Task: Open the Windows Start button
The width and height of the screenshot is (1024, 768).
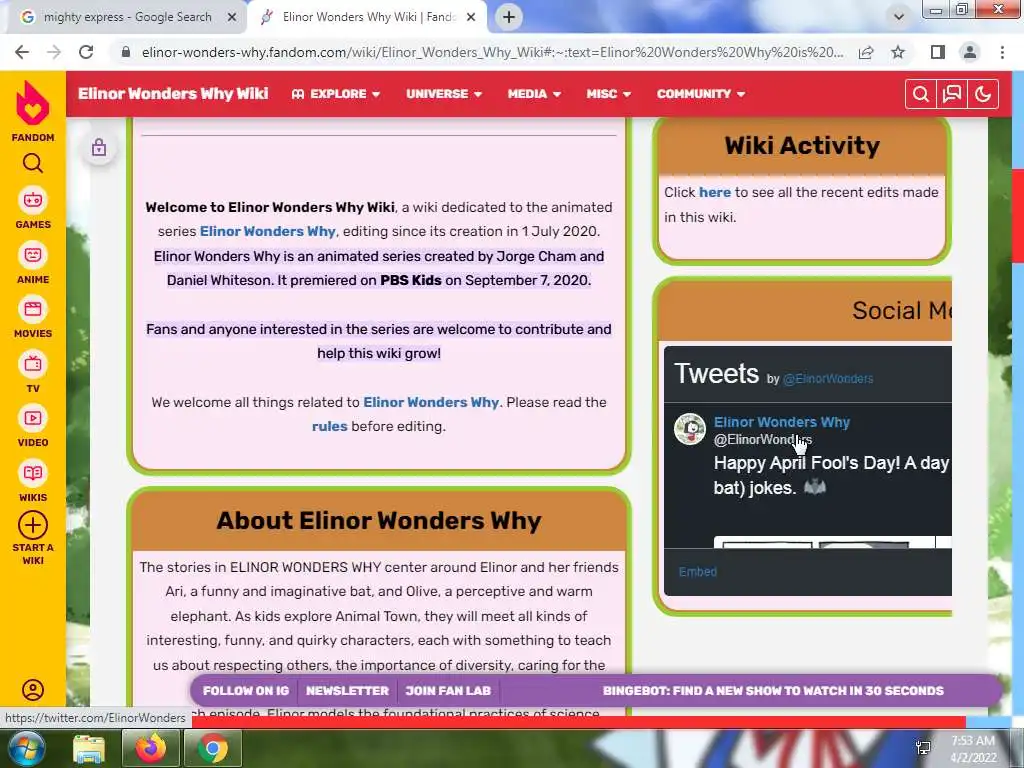Action: (25, 749)
